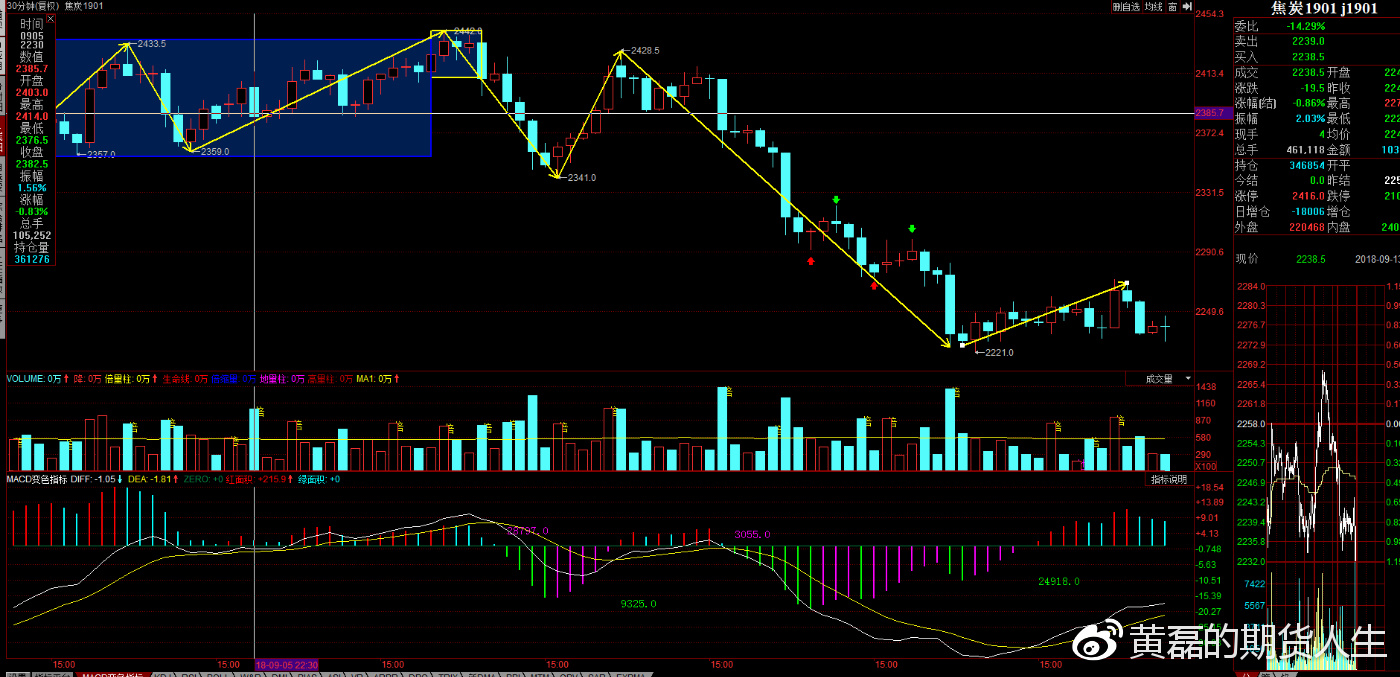The image size is (1400, 677).
Task: Click the collapse side panel arrow icon
Action: point(1187,7)
